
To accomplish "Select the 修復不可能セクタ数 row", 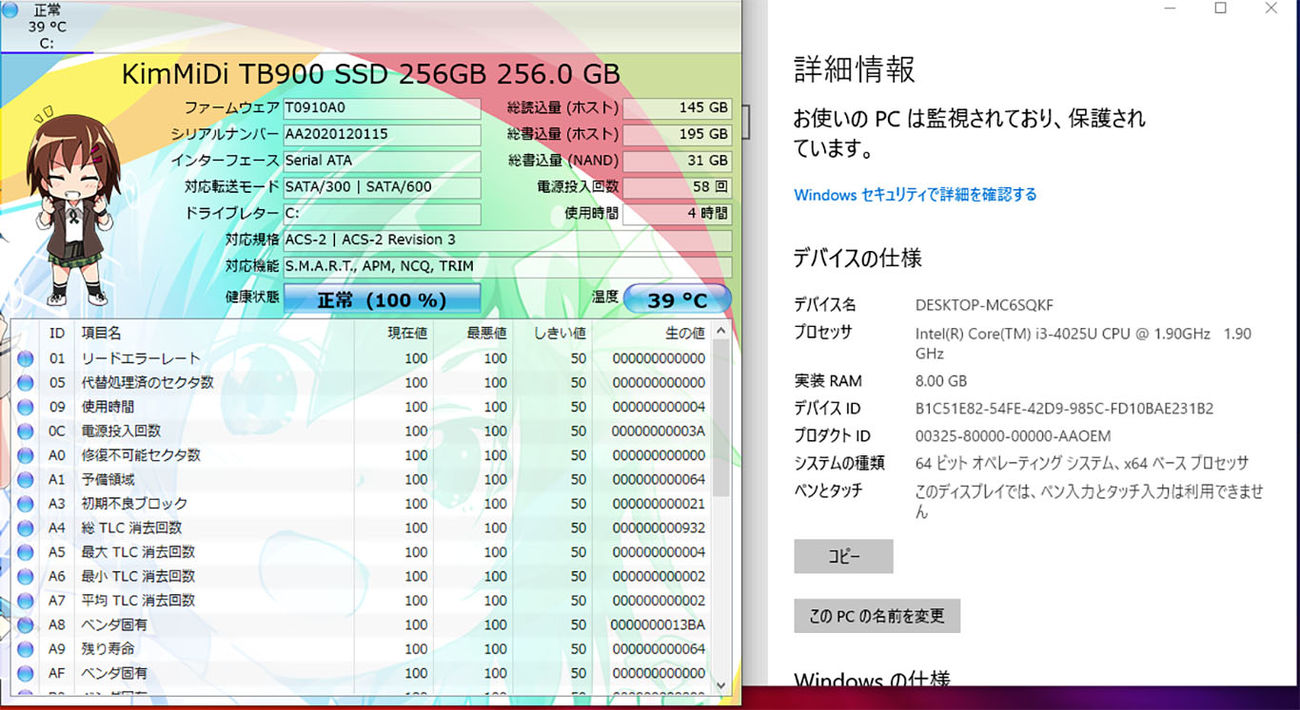I will (362, 455).
